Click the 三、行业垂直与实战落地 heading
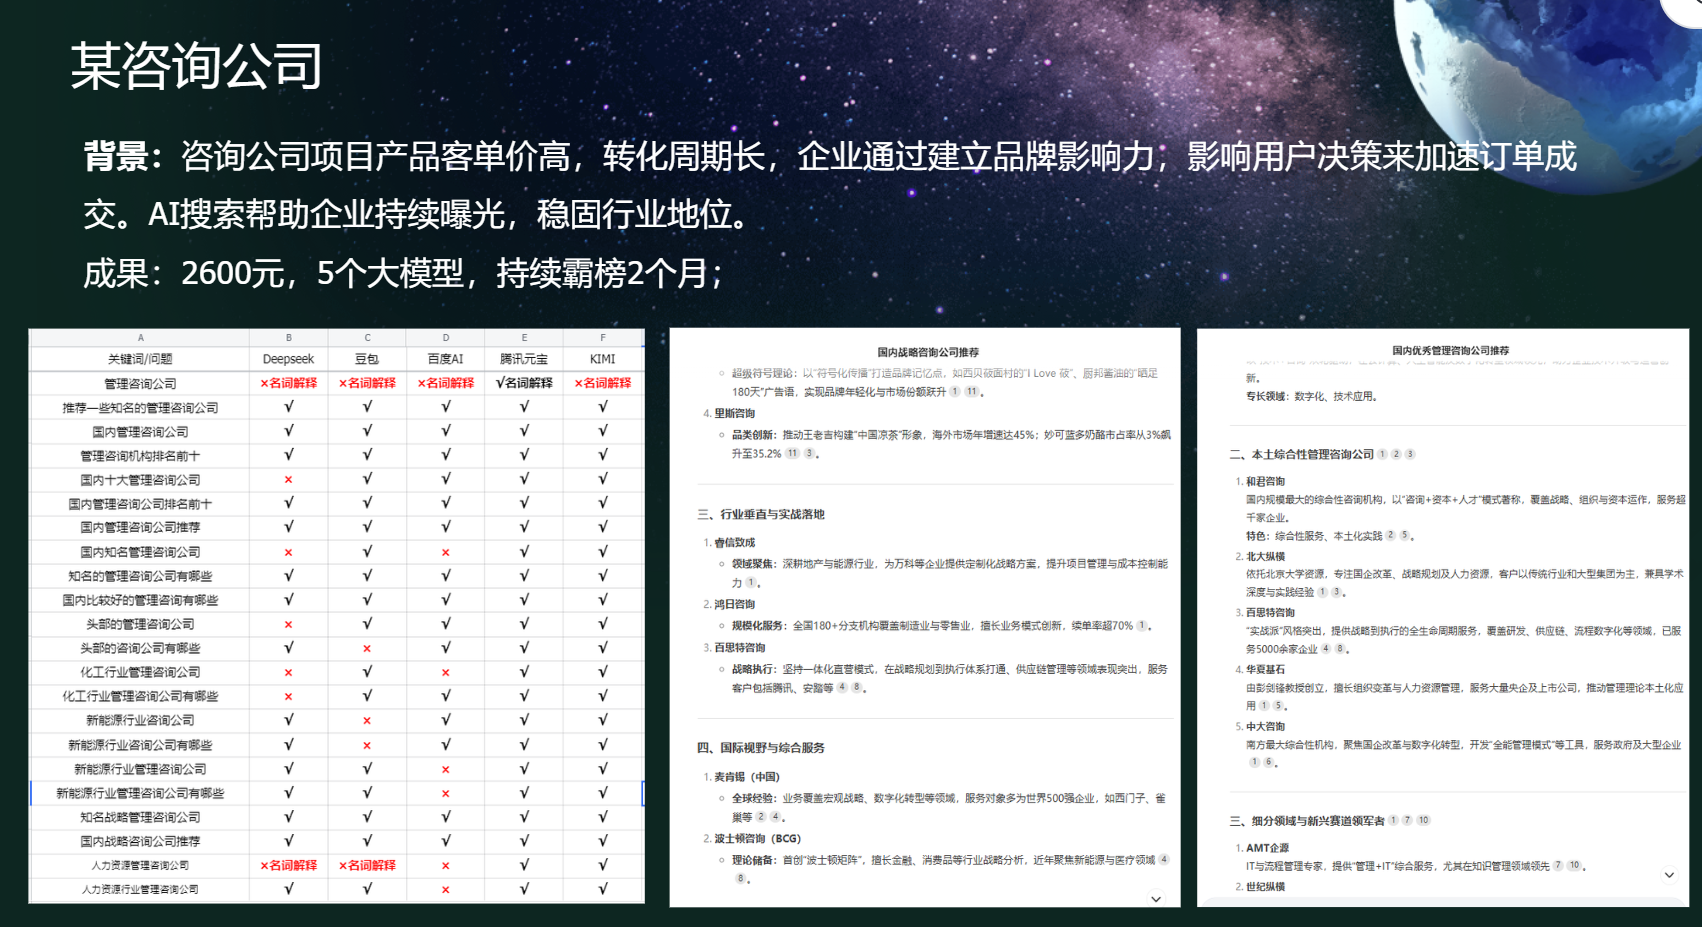1702x927 pixels. pyautogui.click(x=761, y=514)
